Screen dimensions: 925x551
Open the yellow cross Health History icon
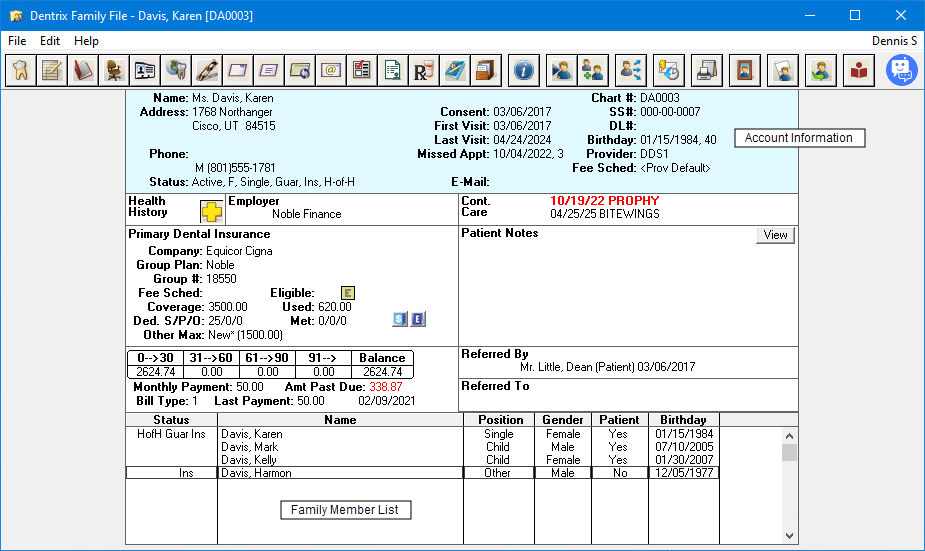[x=211, y=211]
